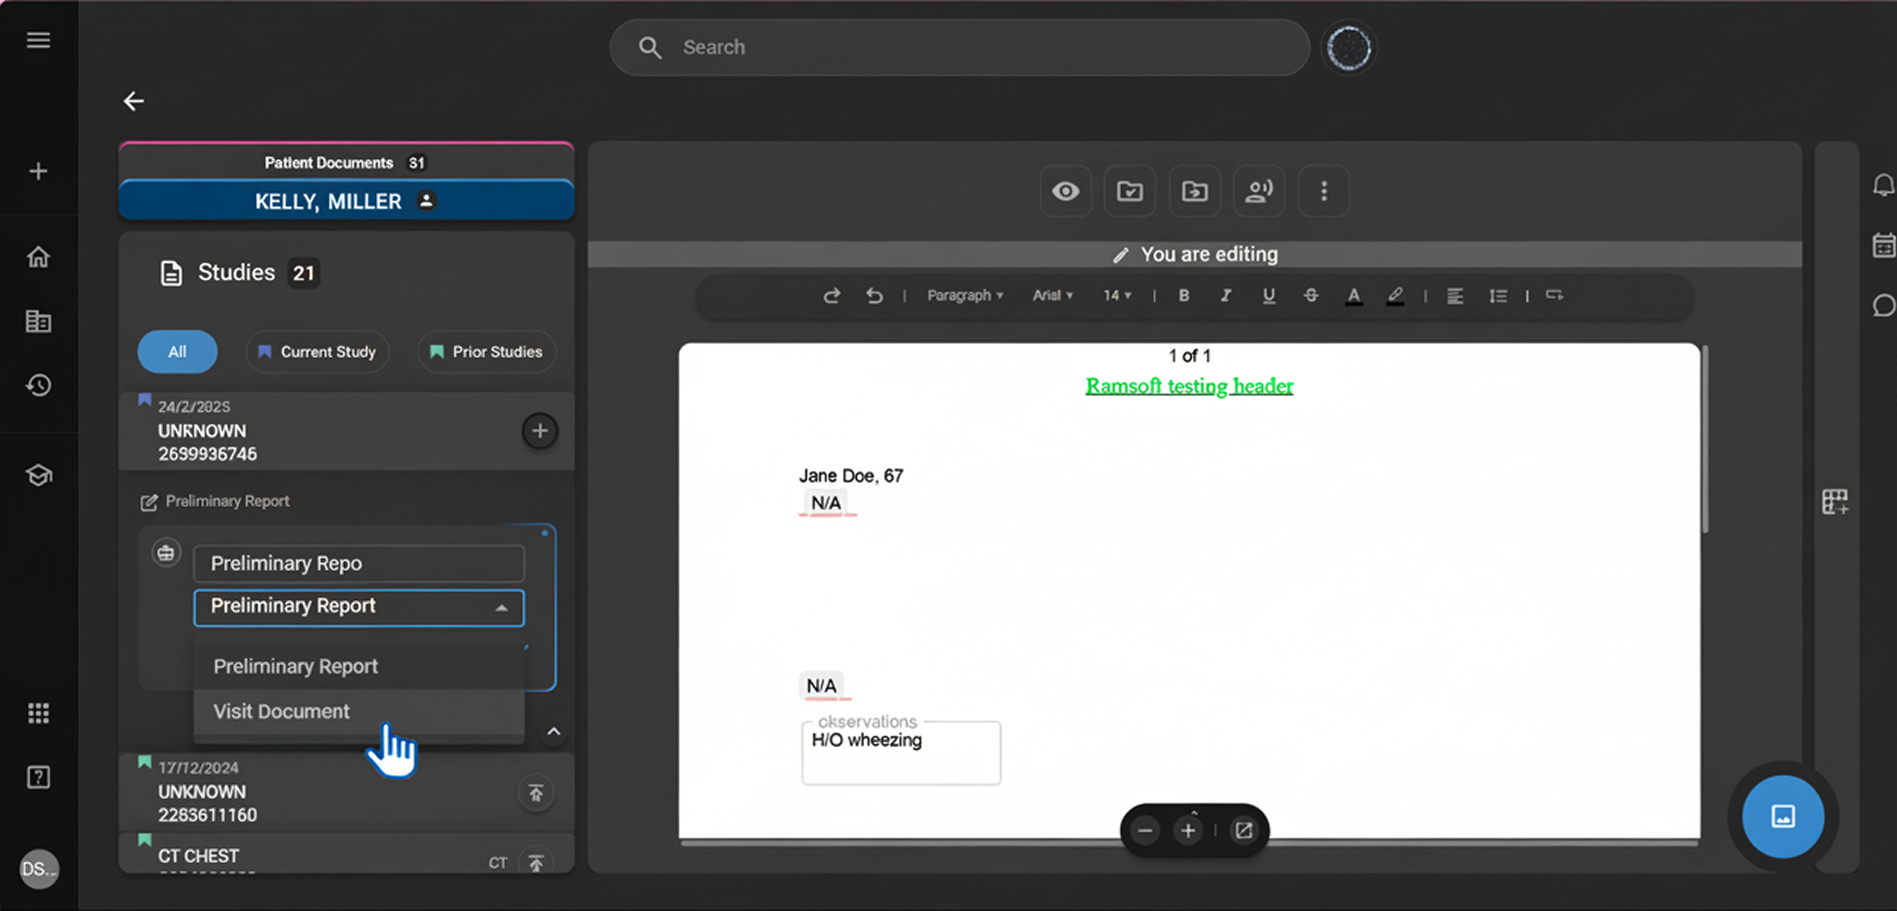Screen dimensions: 1897x911
Task: Click the back arrow above Patient Documents
Action: point(134,101)
